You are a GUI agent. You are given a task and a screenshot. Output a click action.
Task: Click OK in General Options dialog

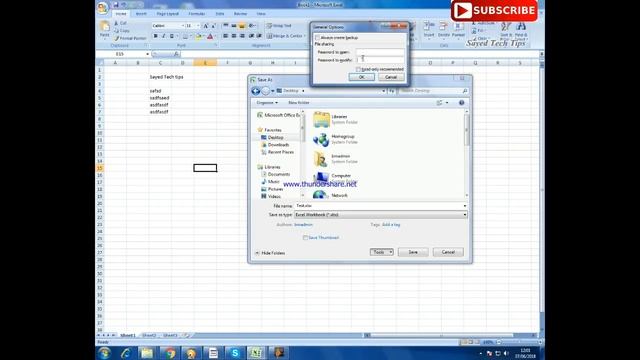(x=362, y=77)
